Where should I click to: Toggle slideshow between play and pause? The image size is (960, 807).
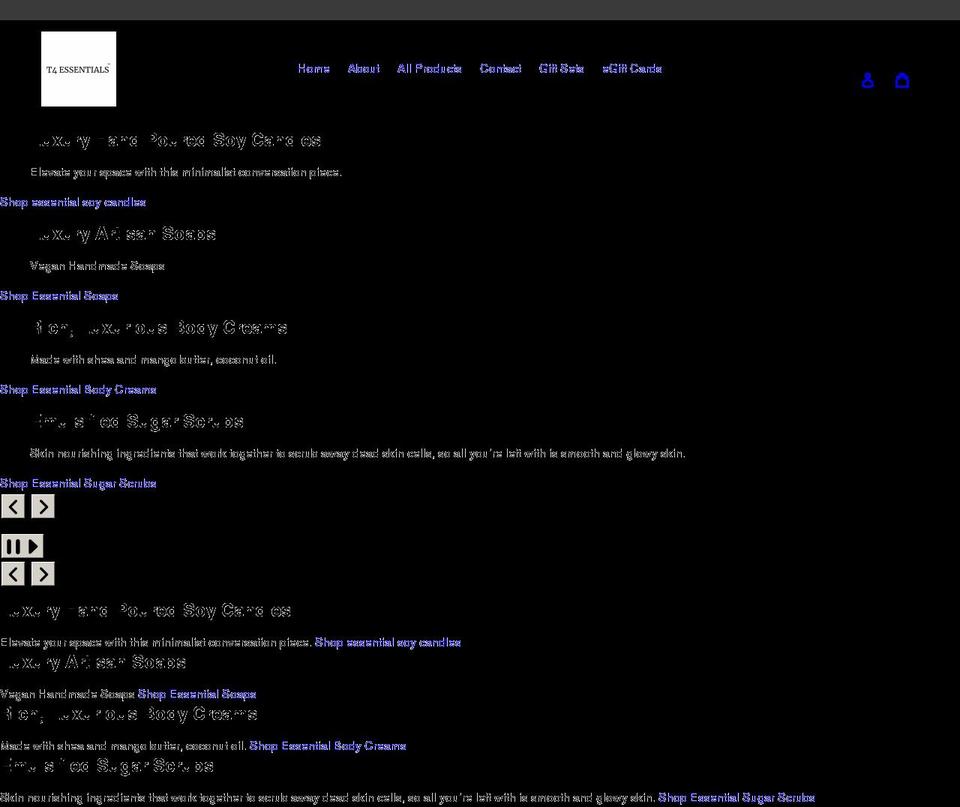tap(22, 546)
